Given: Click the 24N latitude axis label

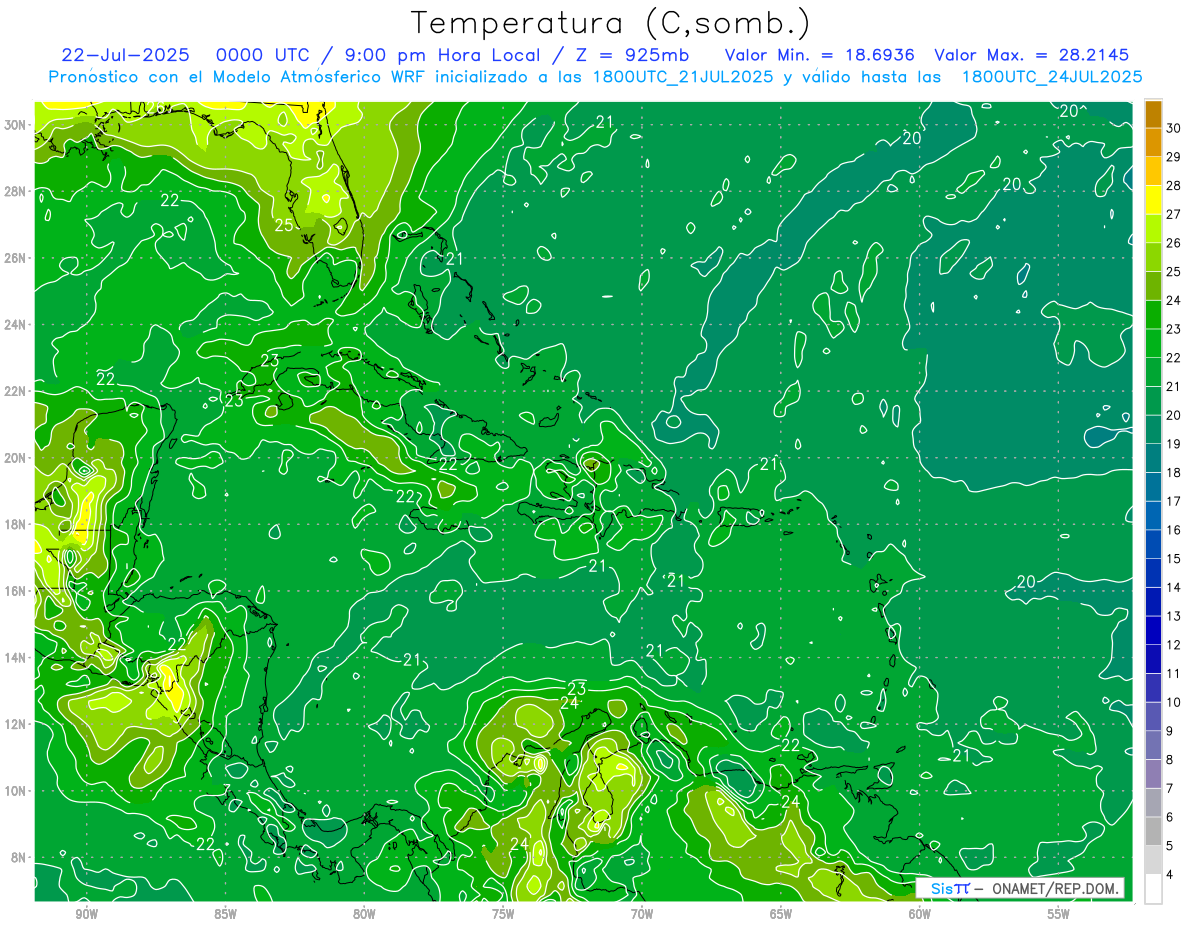Looking at the screenshot, I should coord(15,325).
